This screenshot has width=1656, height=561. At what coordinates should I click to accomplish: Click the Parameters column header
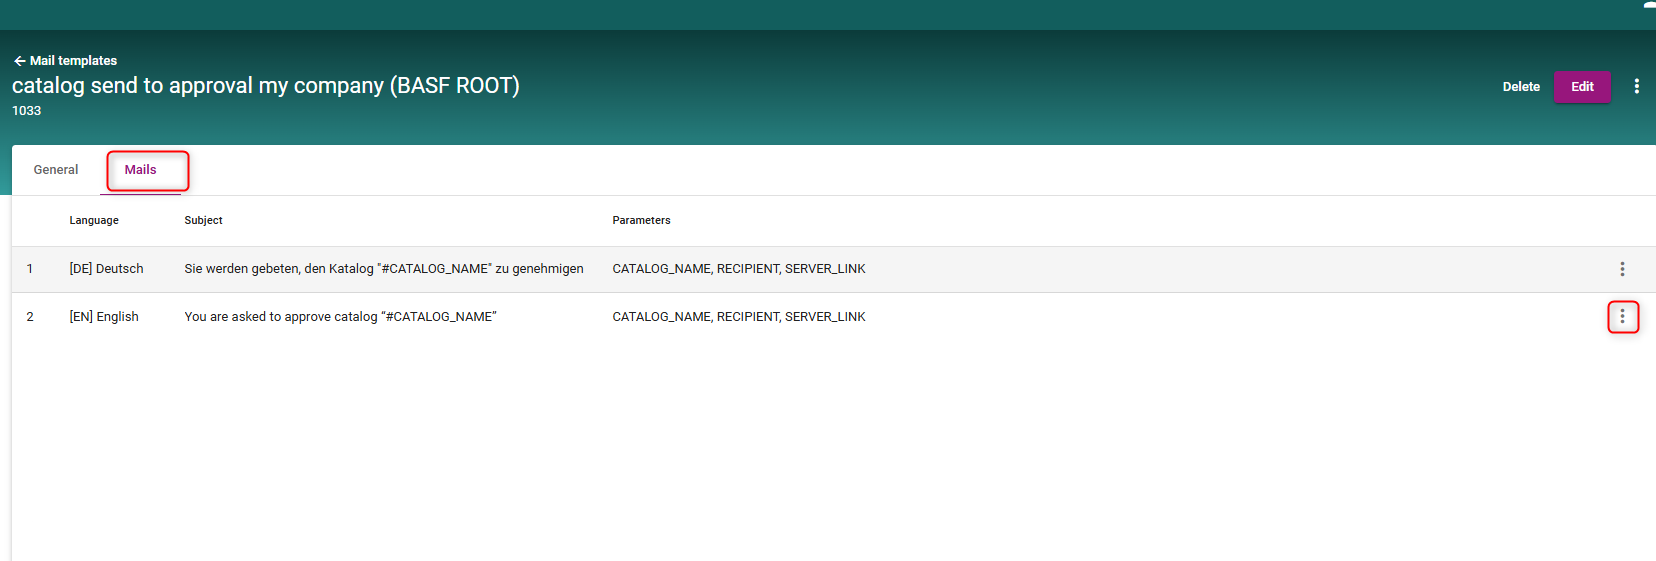point(641,221)
